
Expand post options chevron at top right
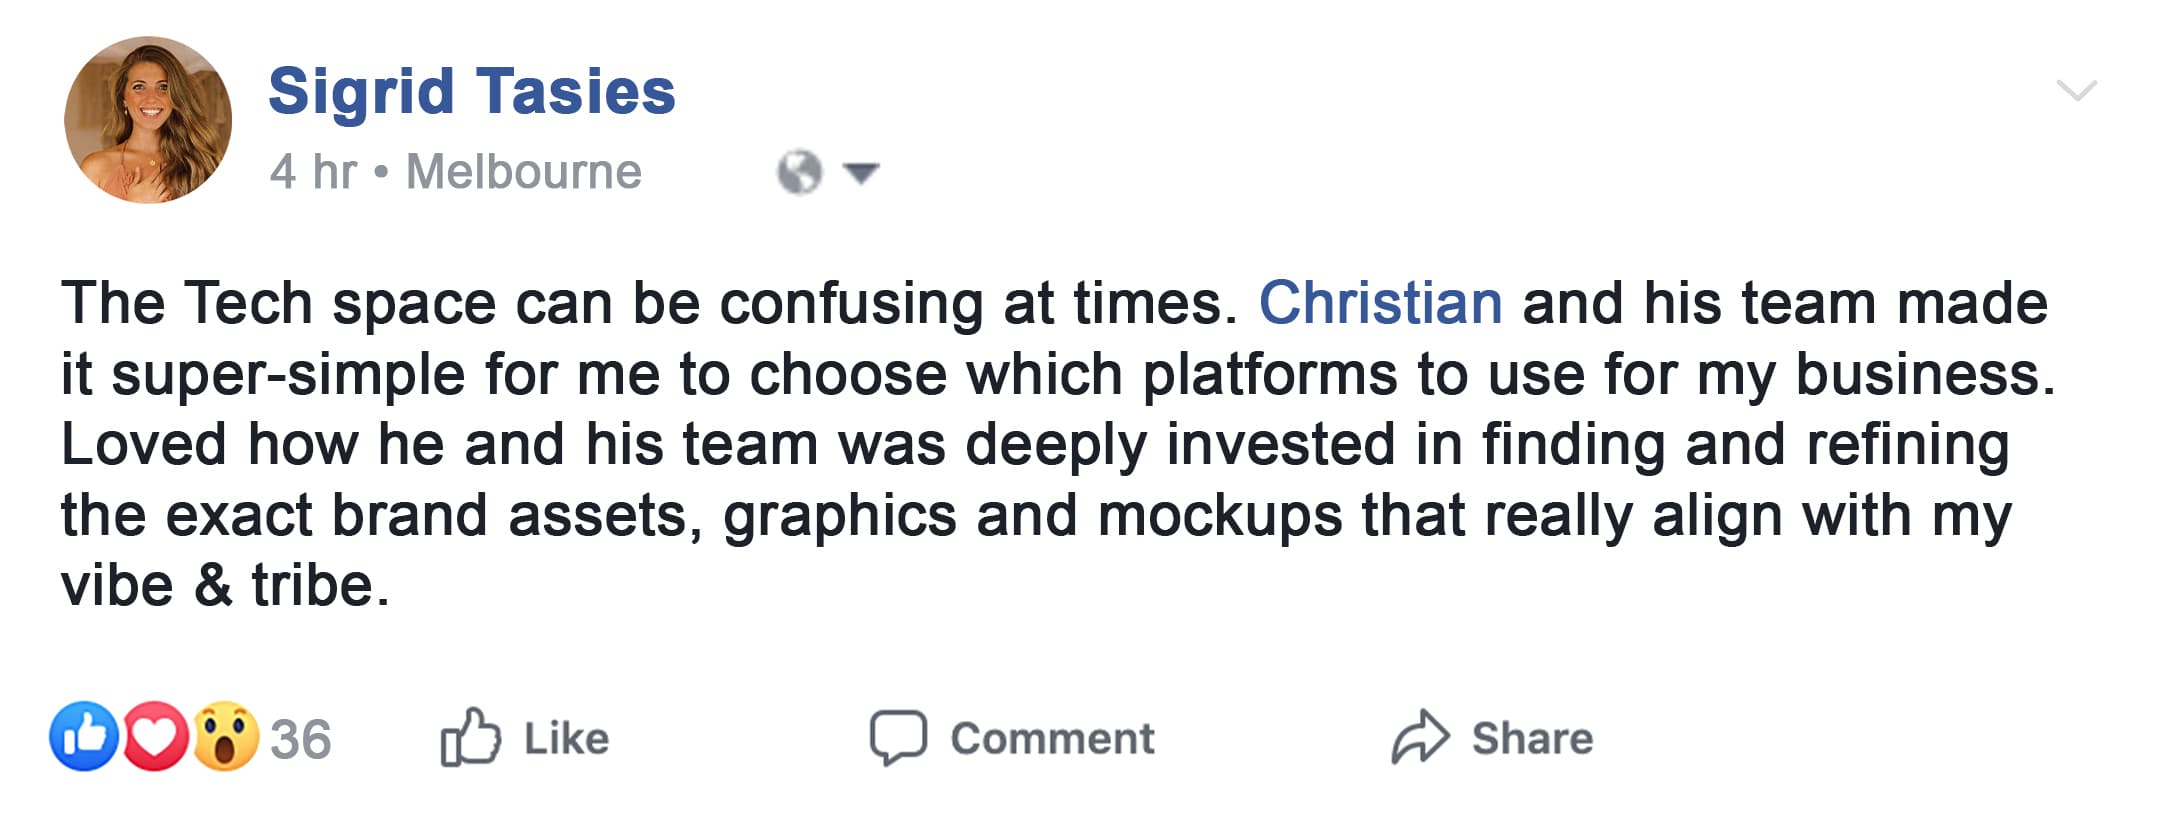(x=2076, y=91)
